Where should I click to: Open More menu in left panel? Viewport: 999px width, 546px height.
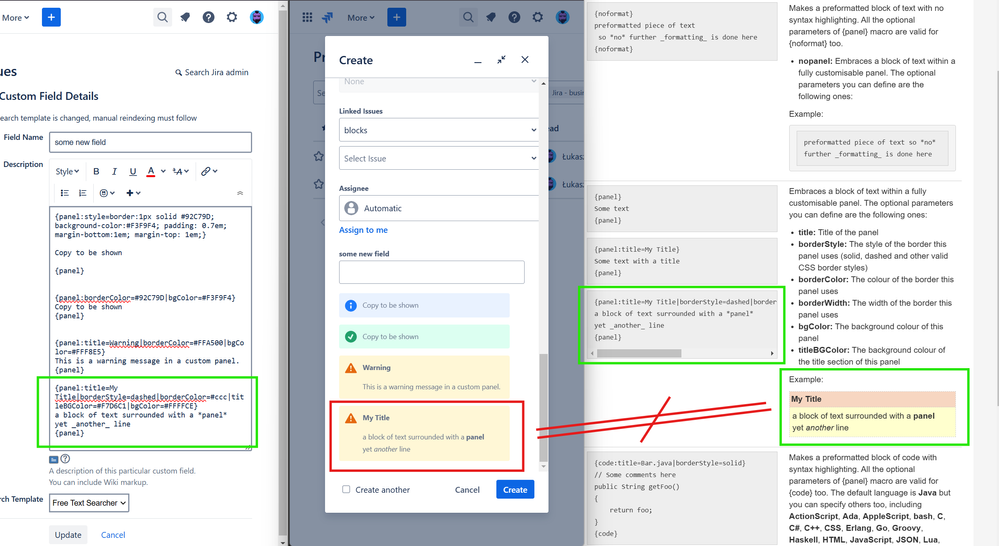pos(16,18)
